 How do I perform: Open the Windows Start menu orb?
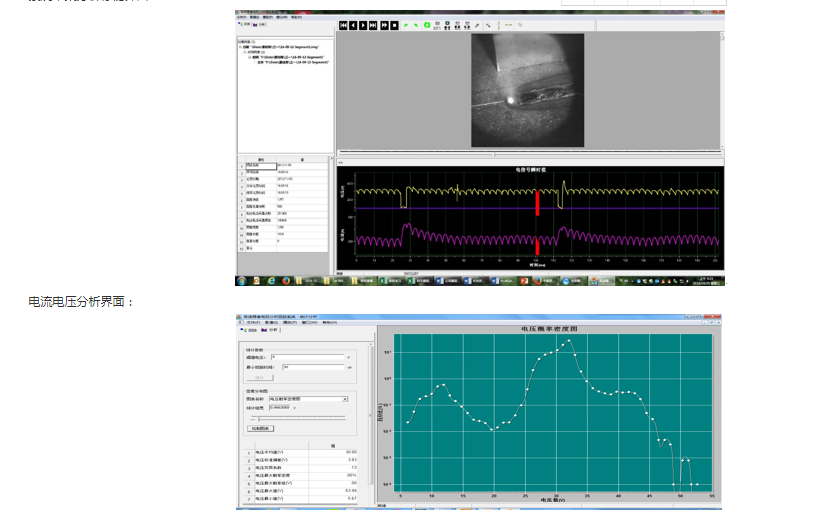click(242, 281)
